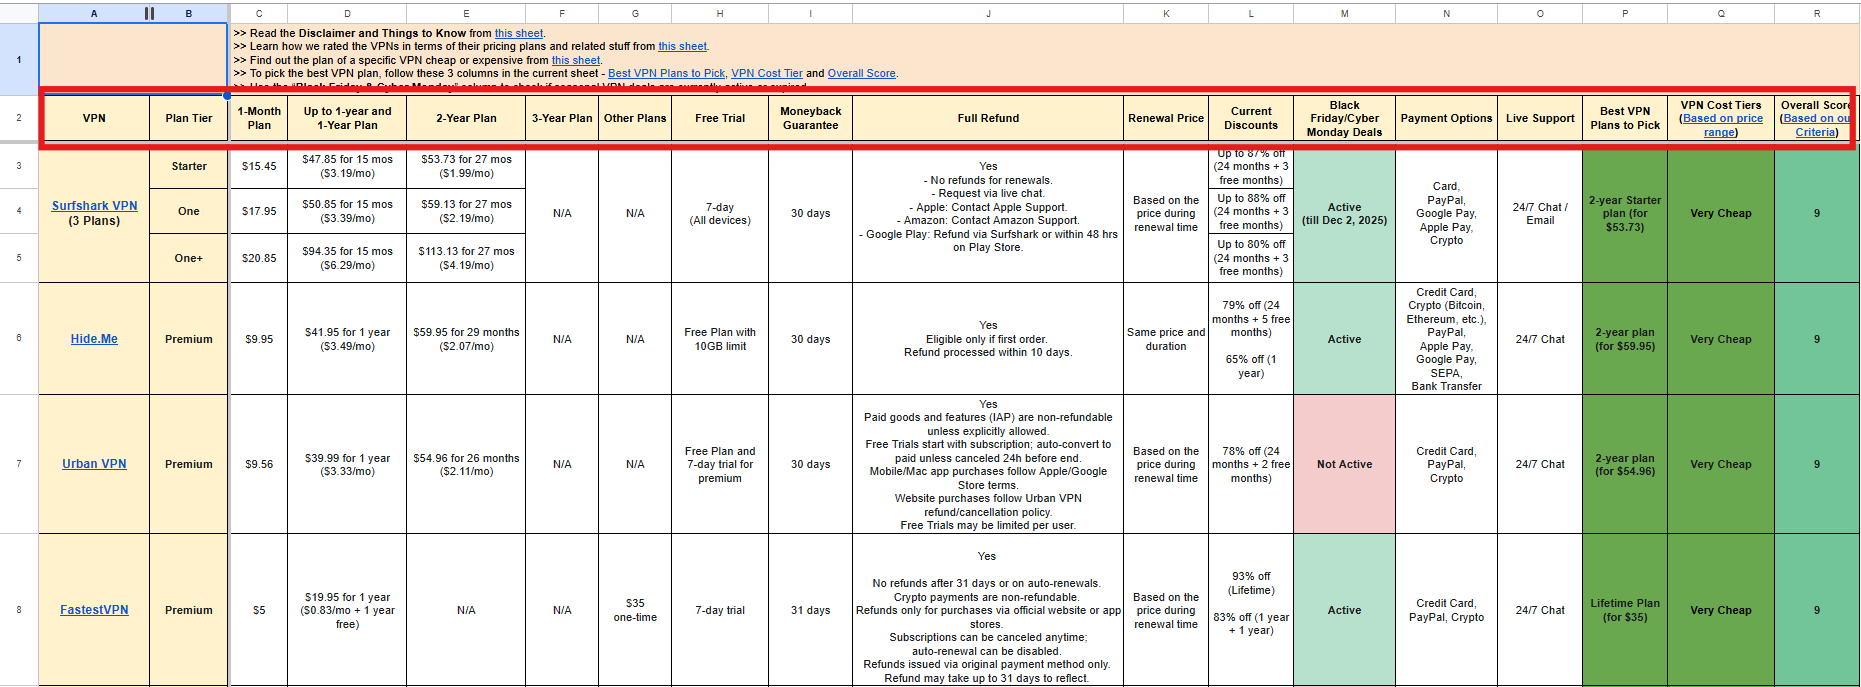
Task: Open the Surfshark VPN hyperlink
Action: pyautogui.click(x=94, y=206)
